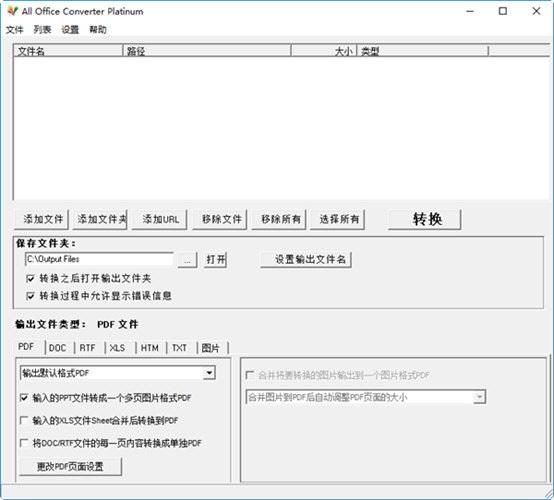554x500 pixels.
Task: Open the 设置 menu
Action: point(70,30)
